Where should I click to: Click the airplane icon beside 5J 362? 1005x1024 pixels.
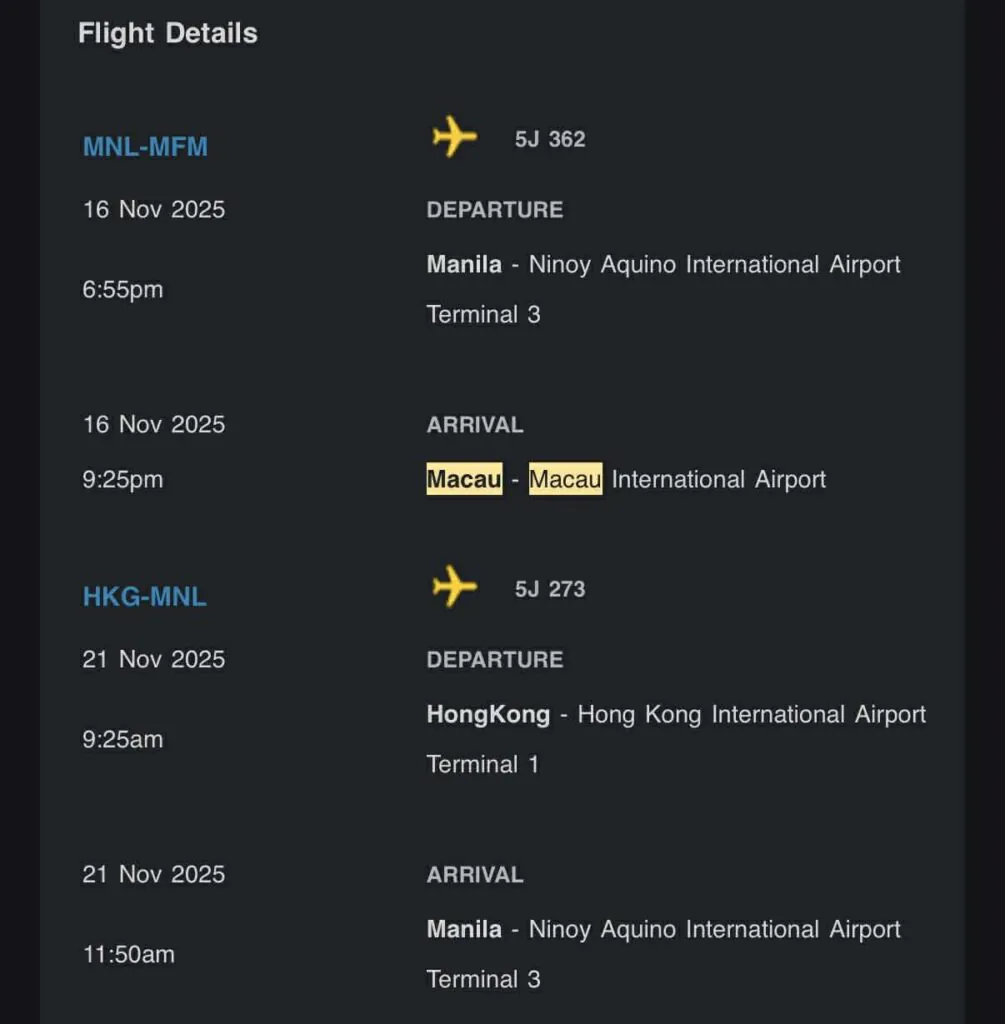[454, 137]
